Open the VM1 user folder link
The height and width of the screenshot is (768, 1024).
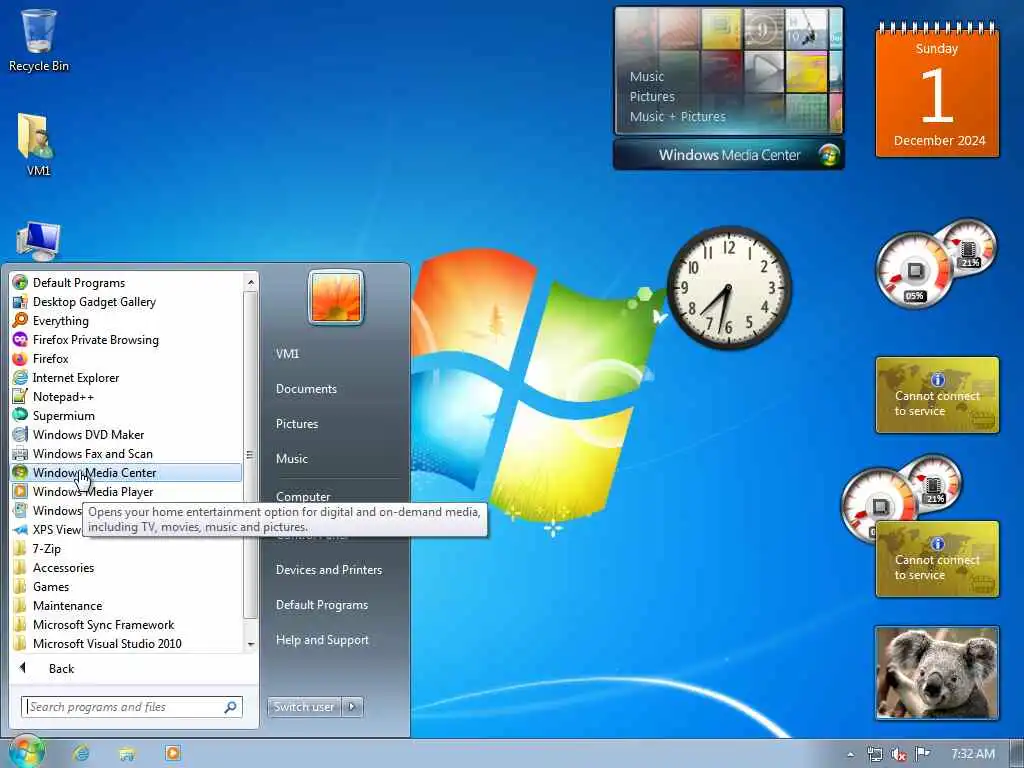pos(287,353)
